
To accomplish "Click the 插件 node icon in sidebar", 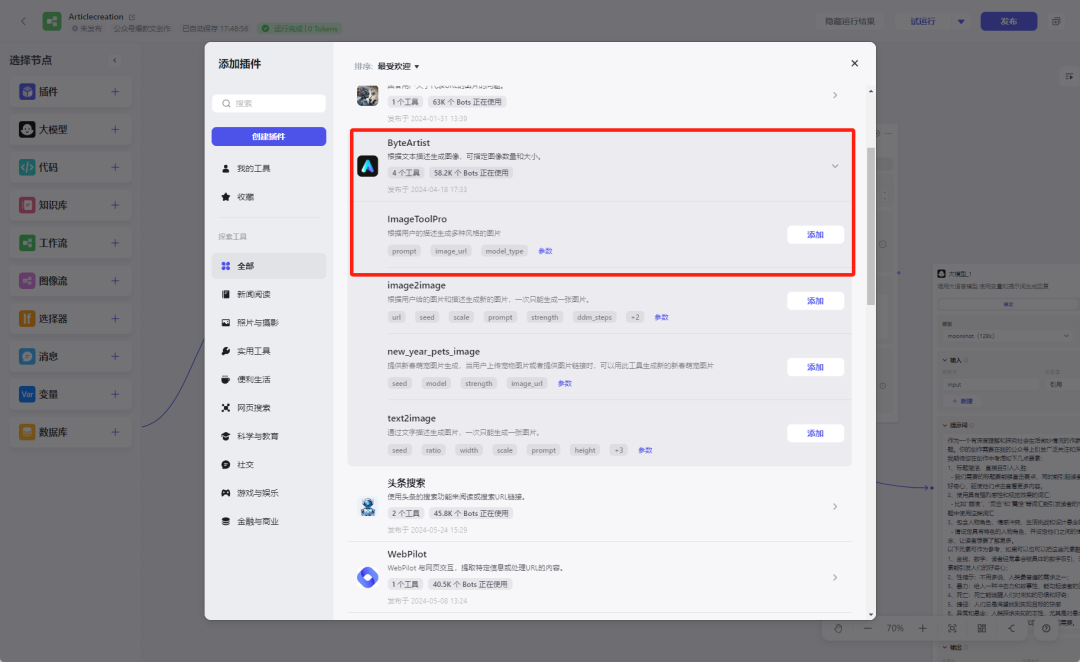I will click(x=27, y=92).
